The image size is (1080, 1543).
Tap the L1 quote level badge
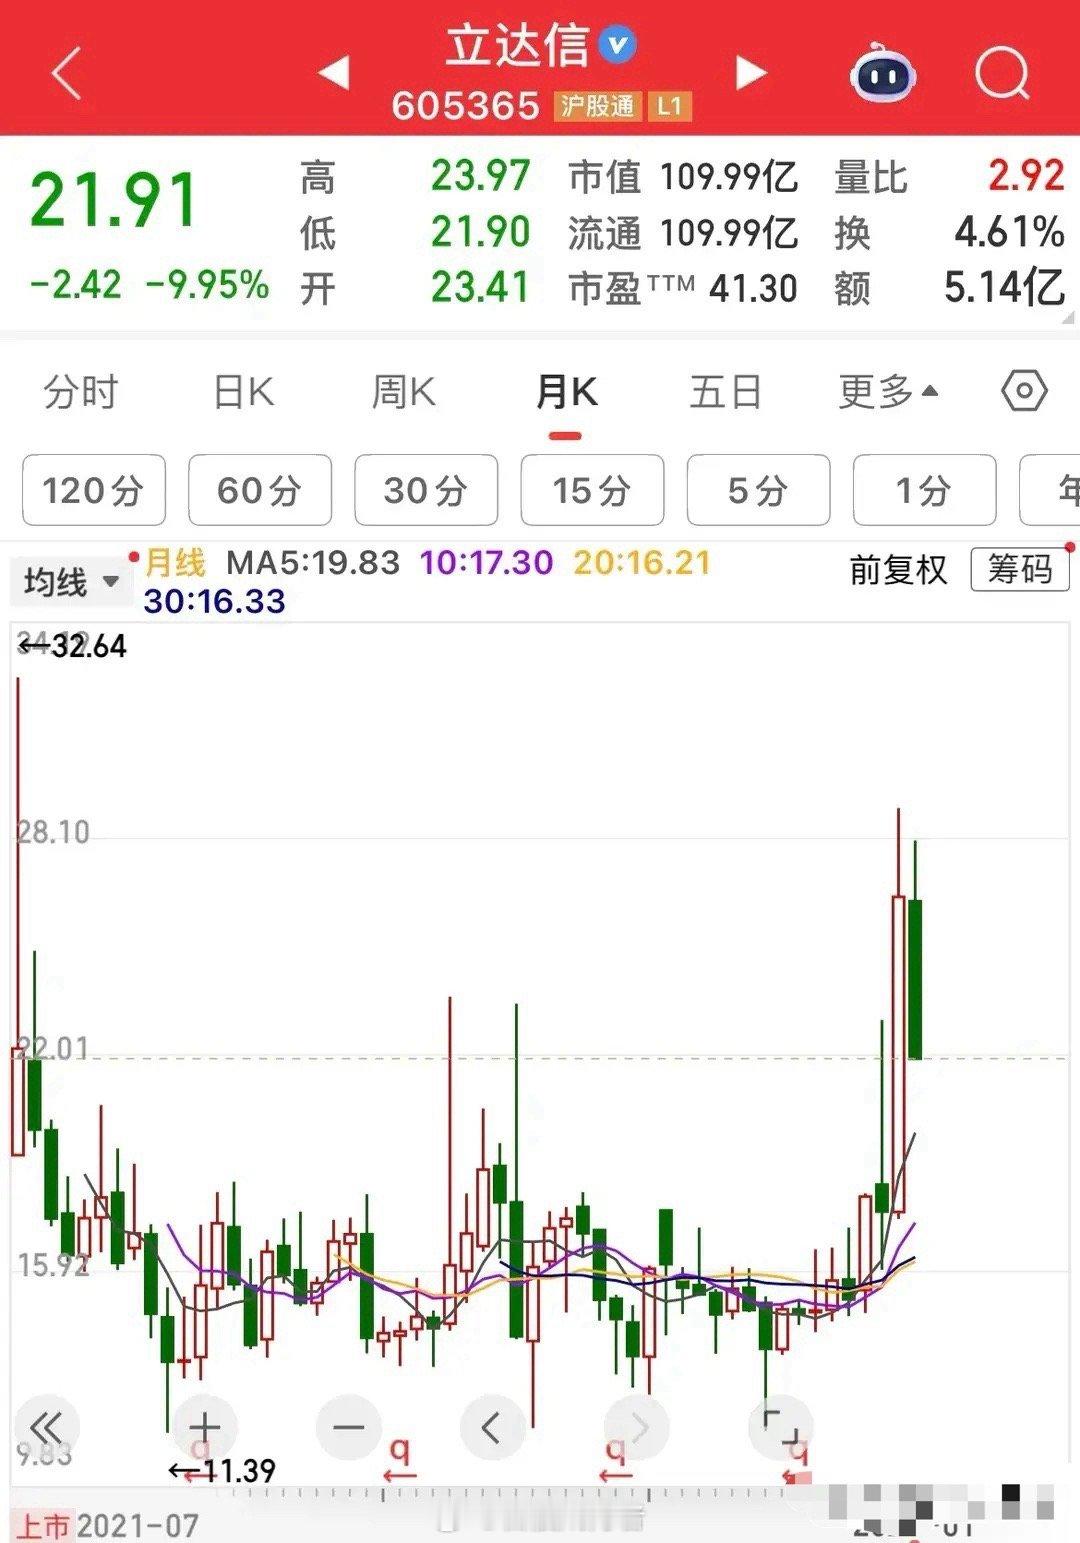(x=669, y=106)
